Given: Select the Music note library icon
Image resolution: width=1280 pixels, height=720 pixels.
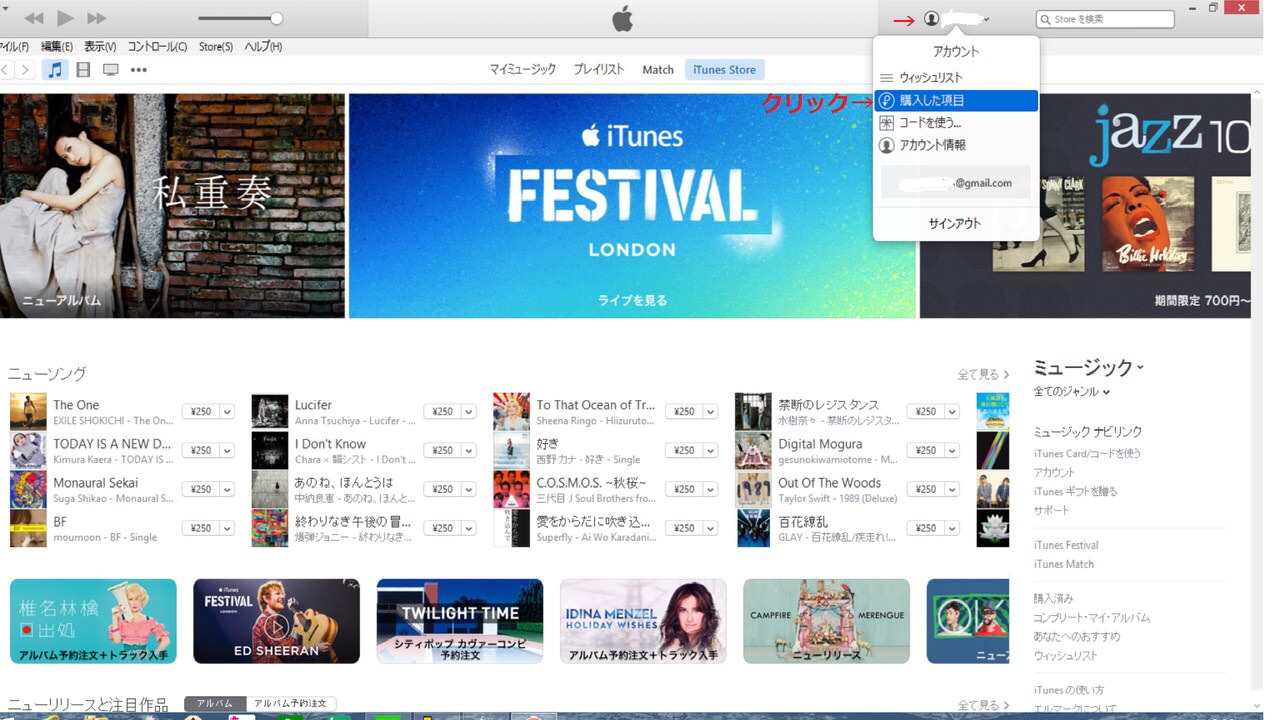Looking at the screenshot, I should [x=56, y=70].
